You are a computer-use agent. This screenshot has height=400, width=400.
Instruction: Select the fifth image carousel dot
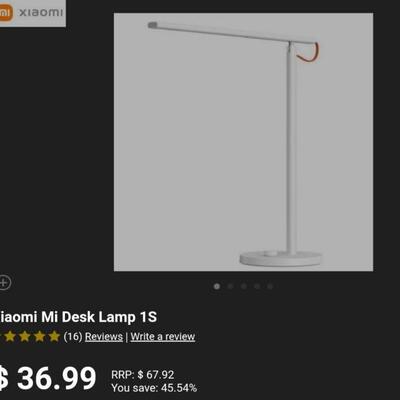coord(270,286)
